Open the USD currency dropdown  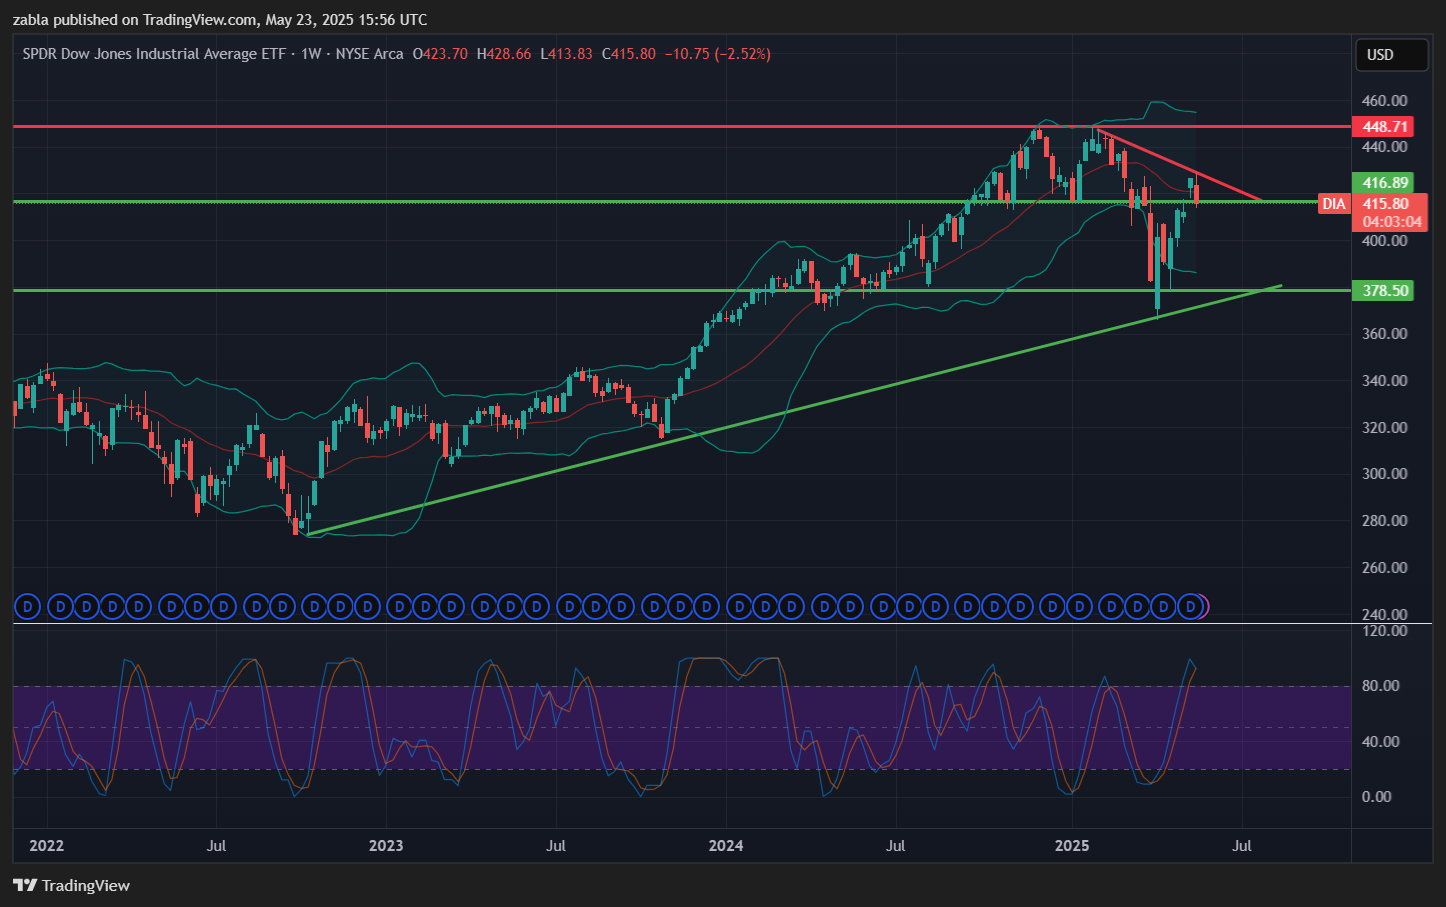point(1390,55)
